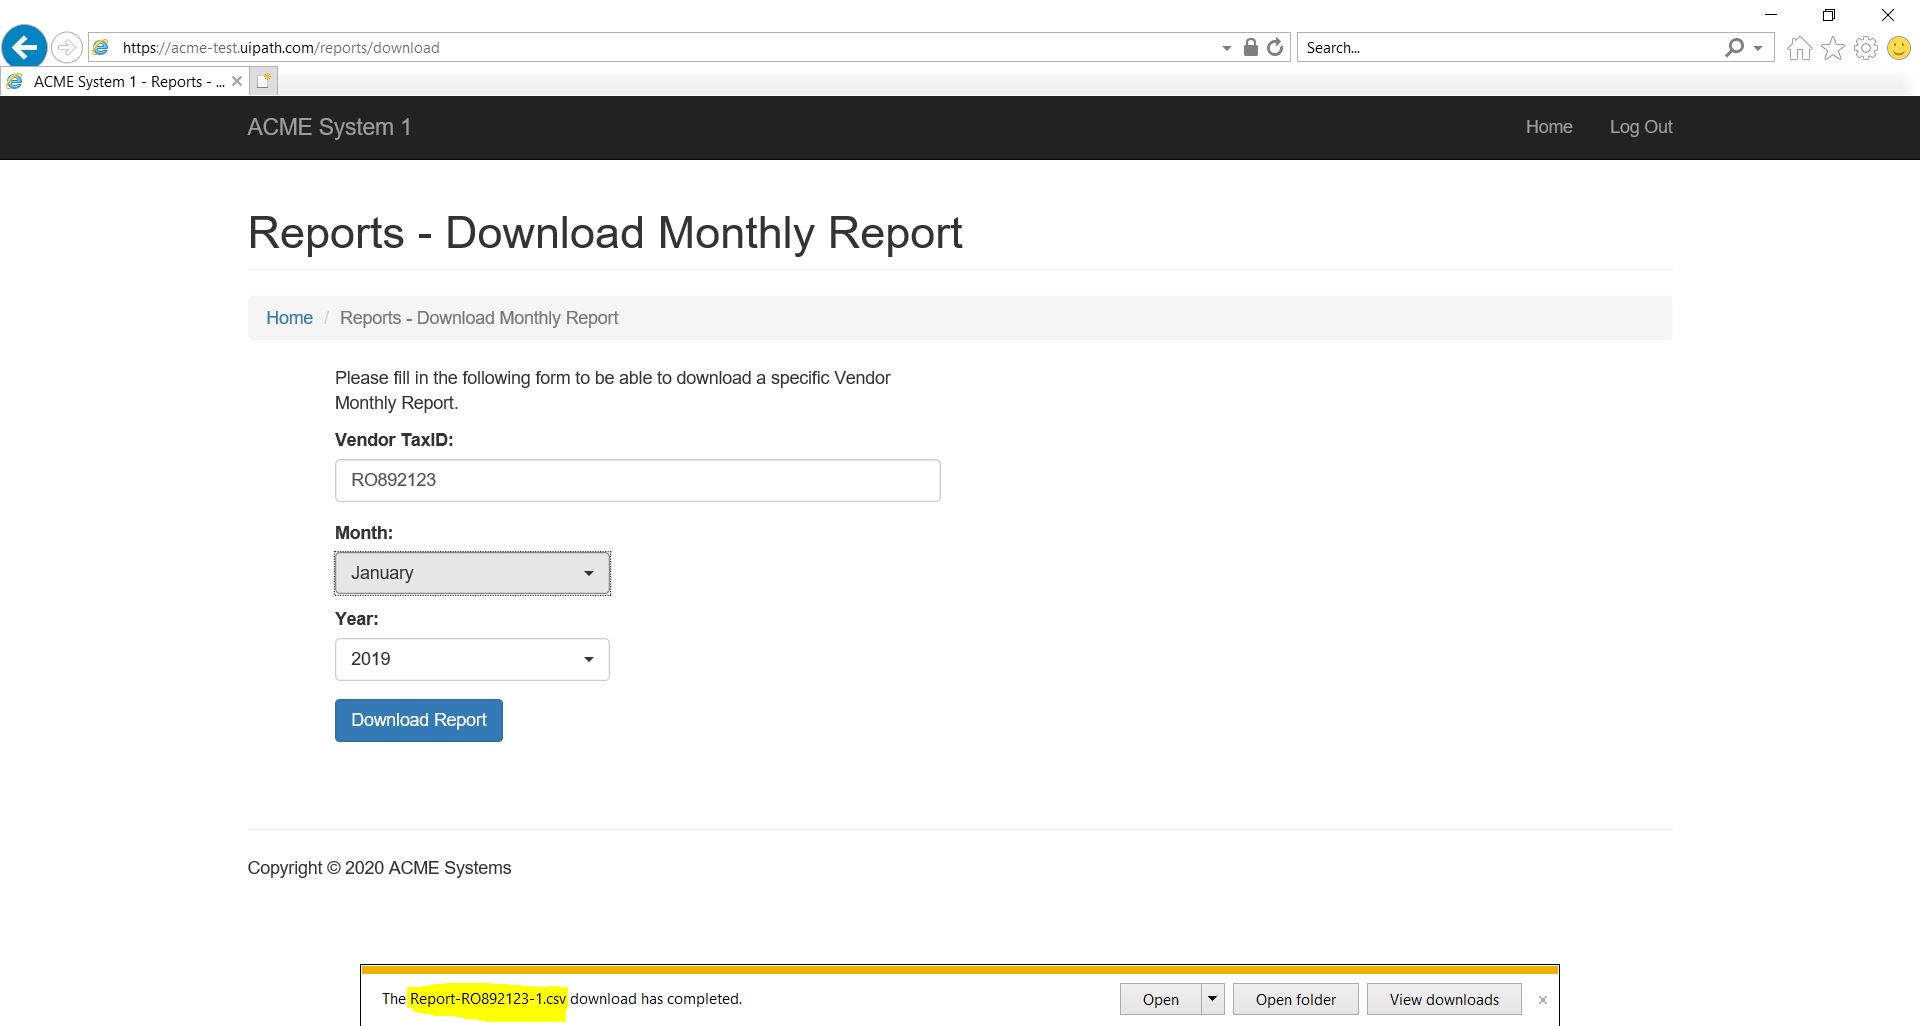Click the Open folder button
Viewport: 1920px width, 1026px height.
1296,999
